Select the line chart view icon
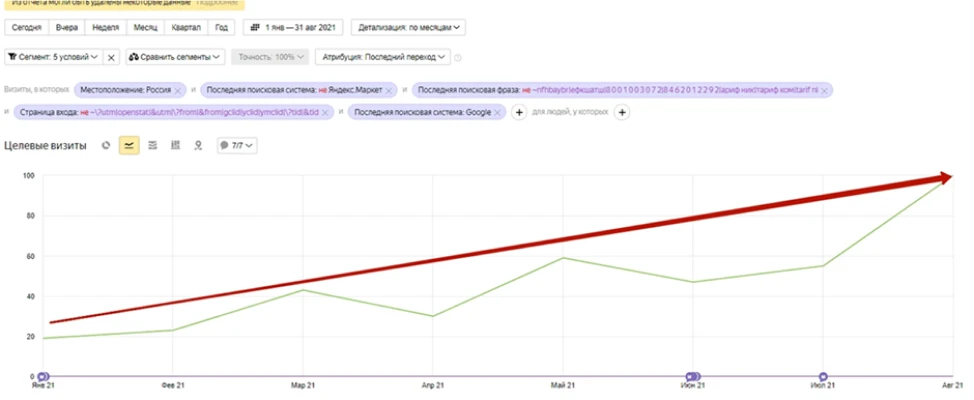 pos(129,146)
